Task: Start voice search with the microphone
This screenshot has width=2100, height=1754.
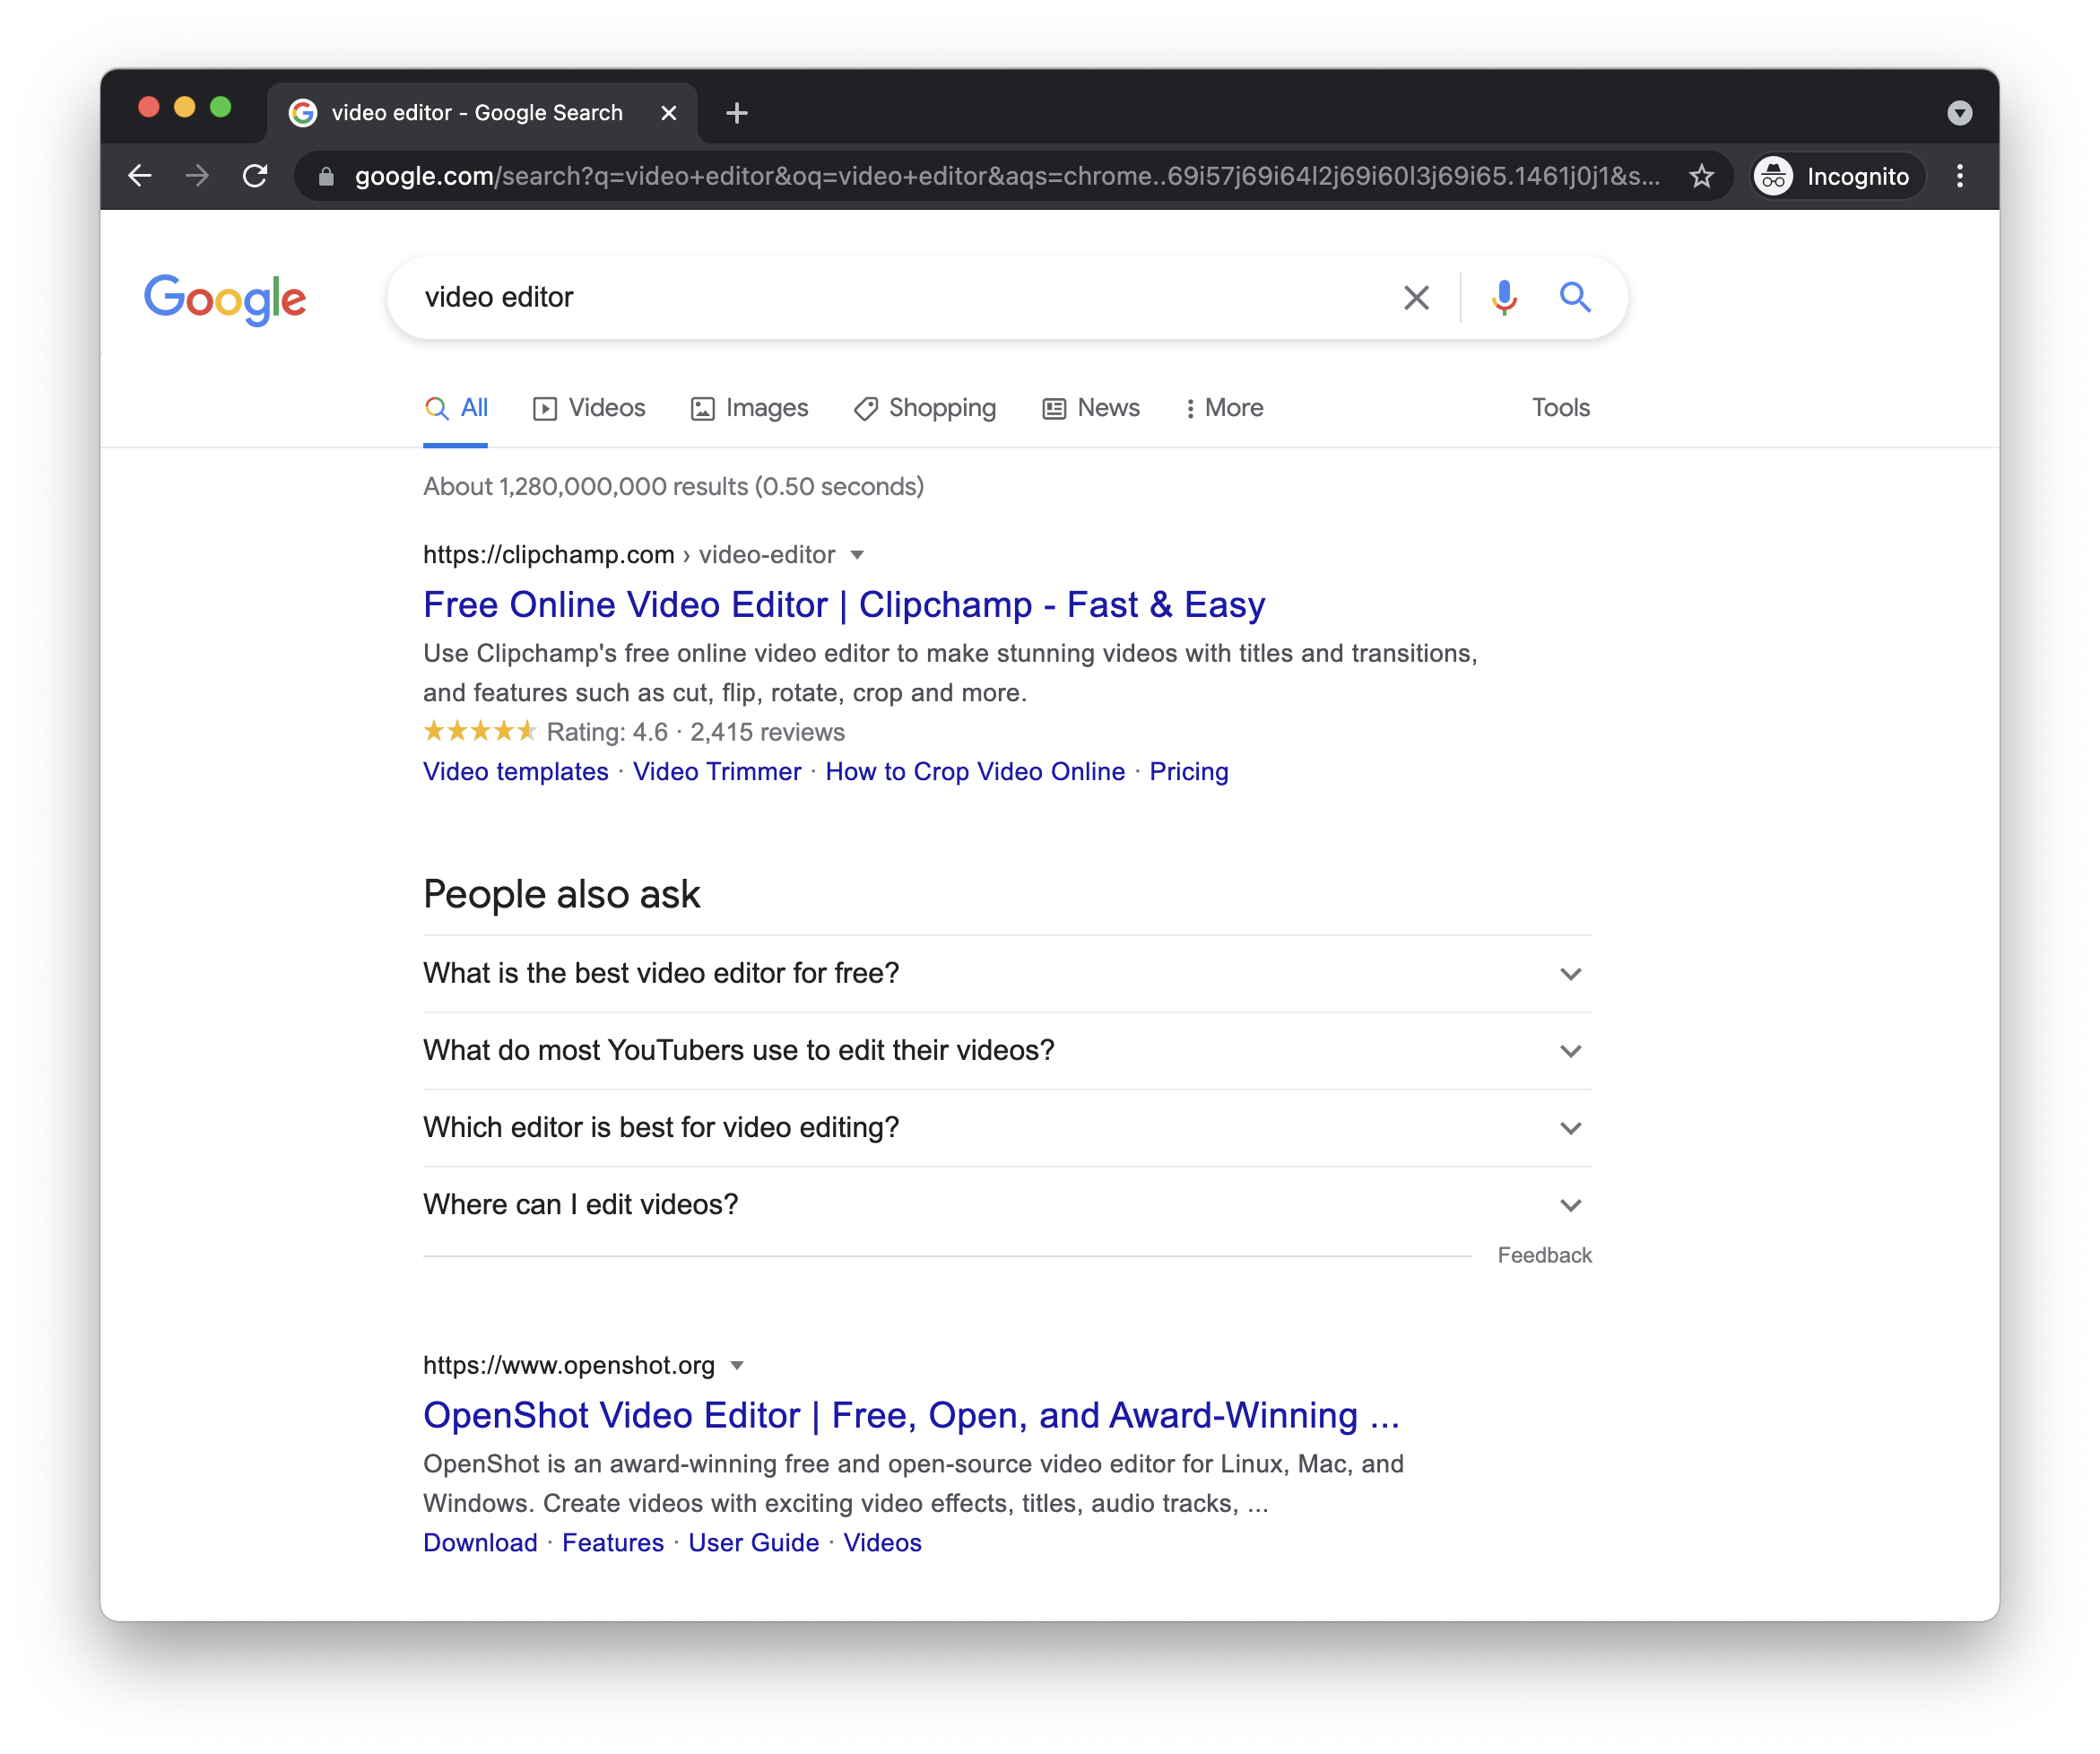Action: pyautogui.click(x=1503, y=297)
